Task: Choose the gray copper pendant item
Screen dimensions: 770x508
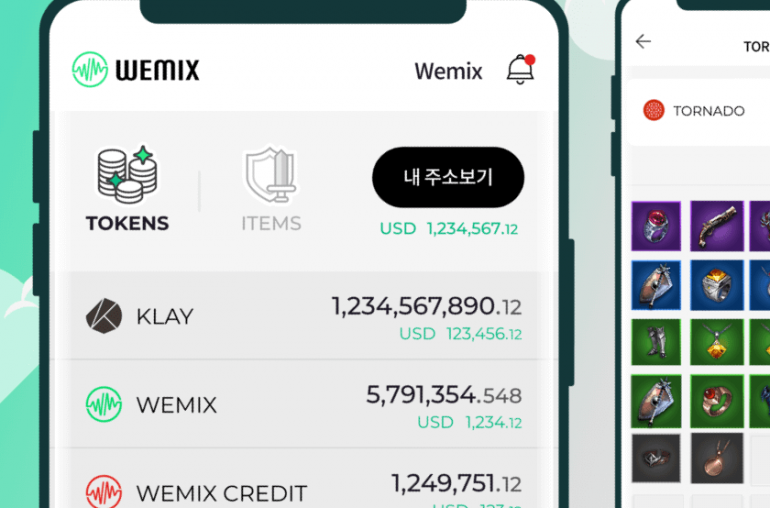Action: [x=717, y=458]
